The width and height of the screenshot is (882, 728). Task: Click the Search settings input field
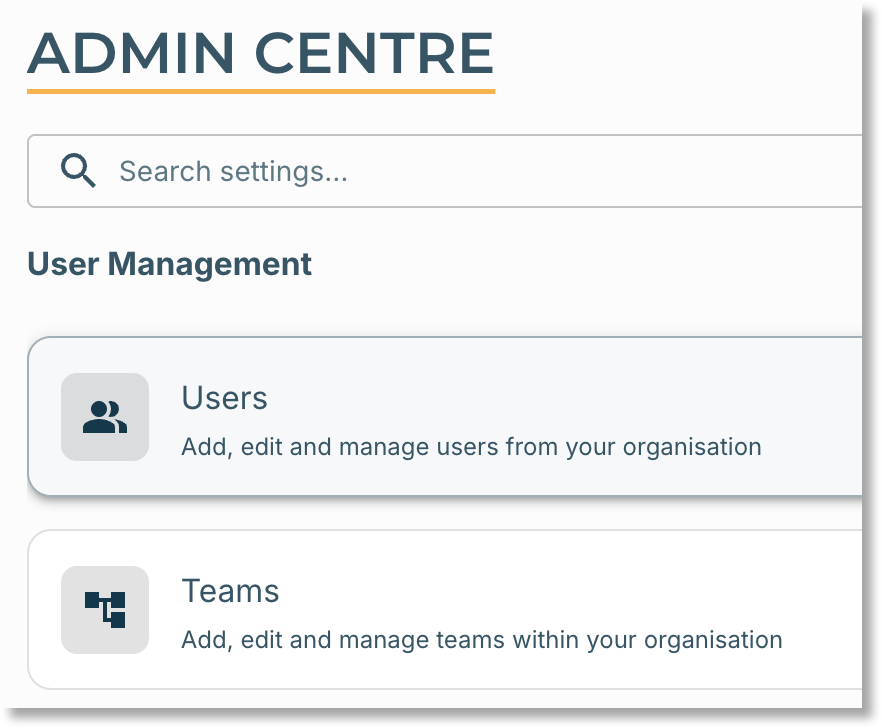click(444, 171)
